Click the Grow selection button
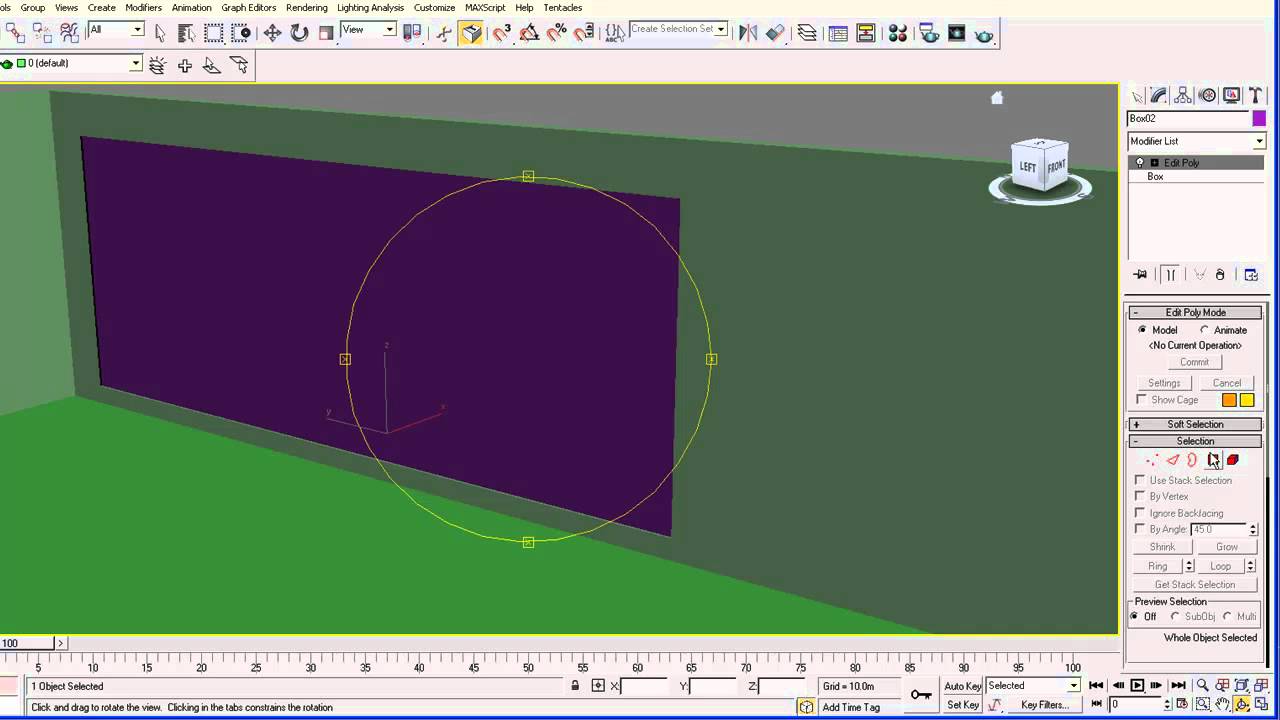This screenshot has width=1280, height=720. point(1227,547)
